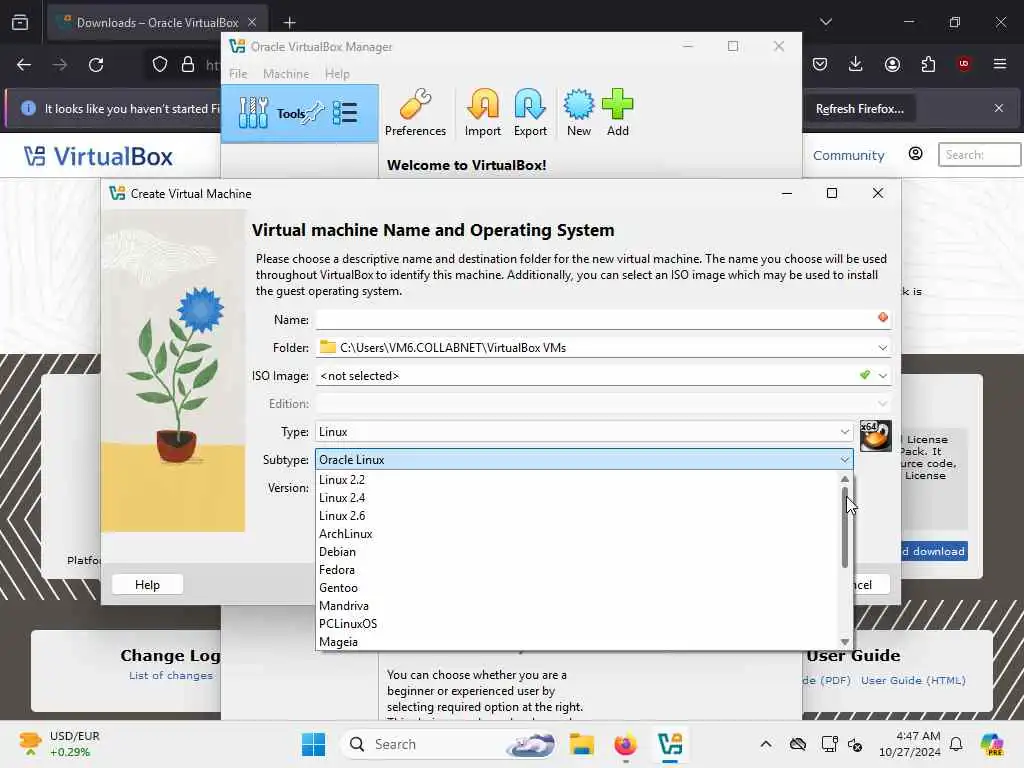The width and height of the screenshot is (1024, 768).
Task: Choose Fedora from subtype list
Action: click(577, 569)
